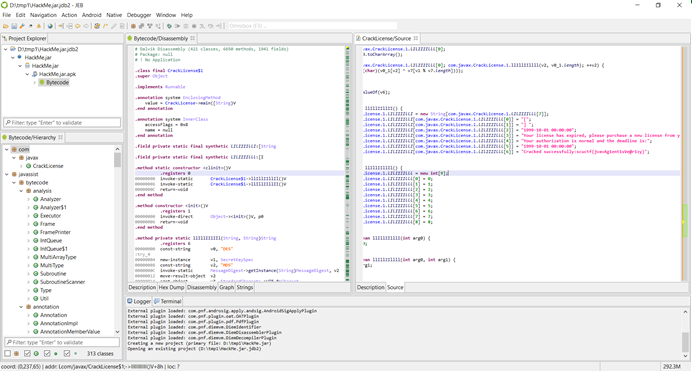Click the hierarchy vertical scrollbar thumb
Image resolution: width=692 pixels, height=371 pixels.
pyautogui.click(x=117, y=160)
